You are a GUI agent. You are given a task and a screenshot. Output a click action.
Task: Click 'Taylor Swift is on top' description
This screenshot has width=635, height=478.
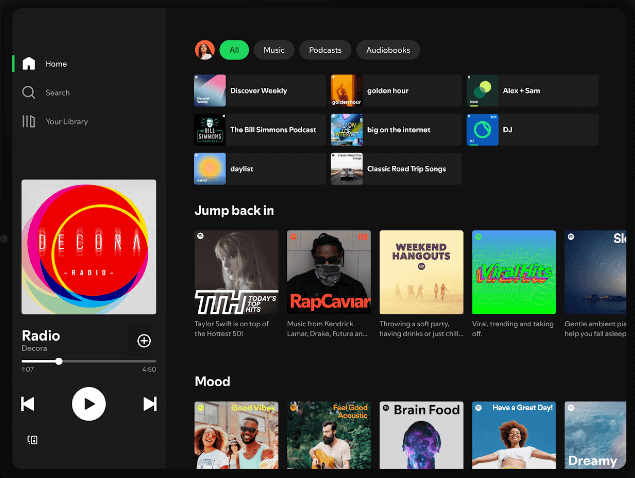pyautogui.click(x=231, y=329)
